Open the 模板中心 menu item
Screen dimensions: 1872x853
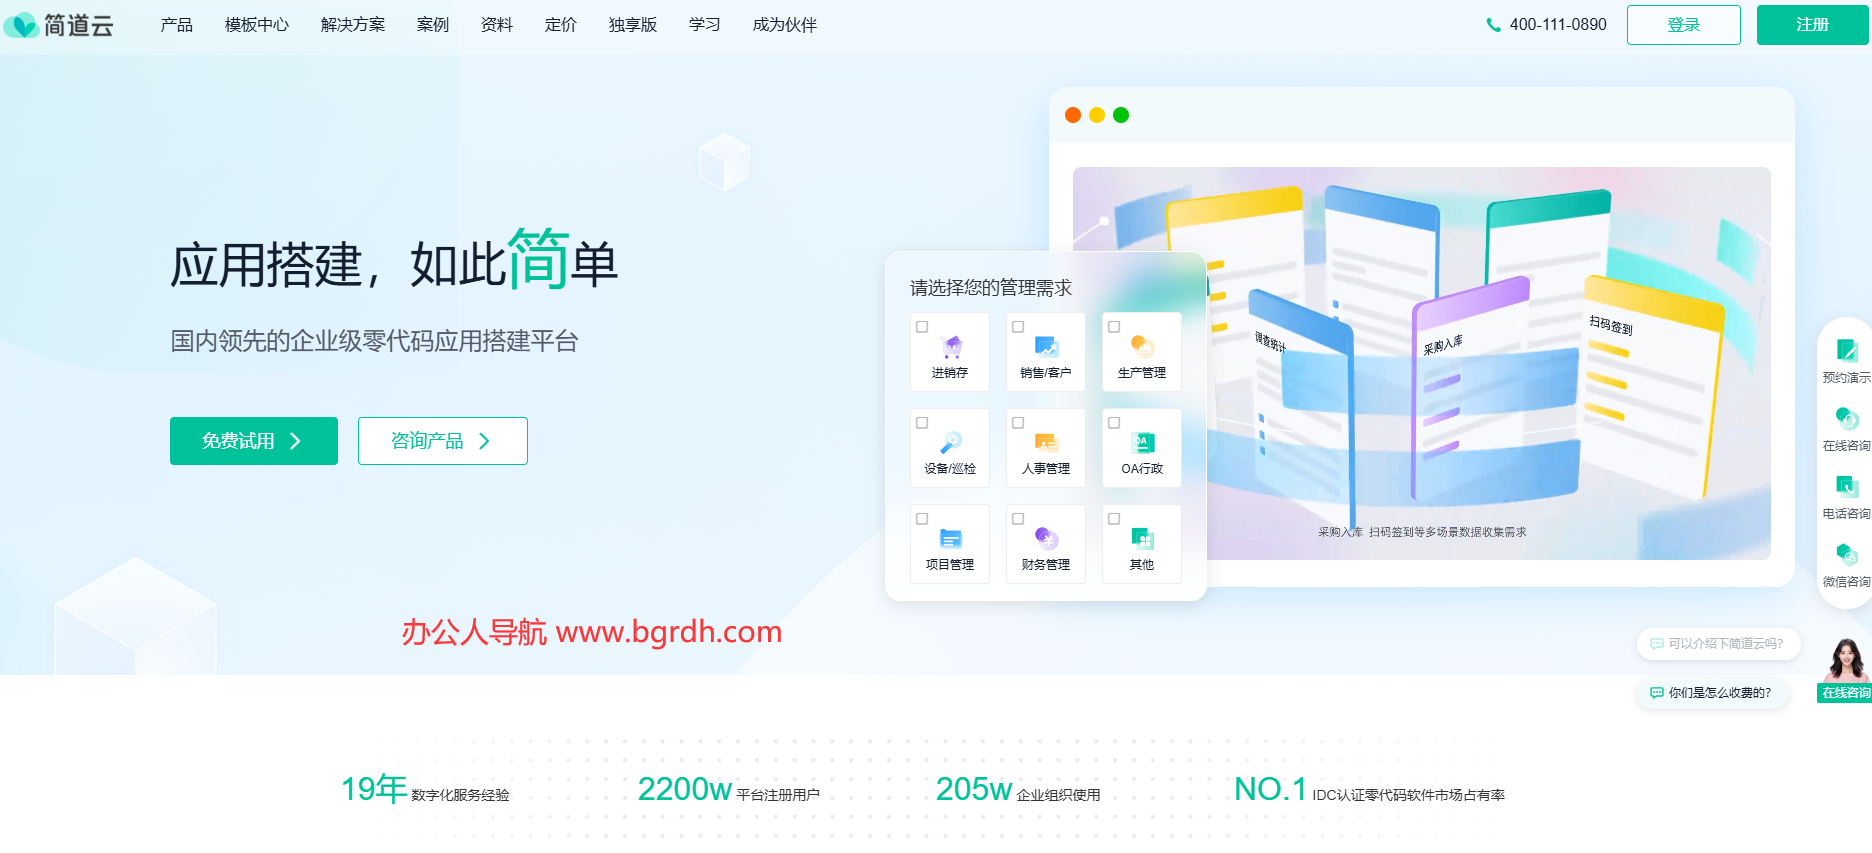click(256, 25)
